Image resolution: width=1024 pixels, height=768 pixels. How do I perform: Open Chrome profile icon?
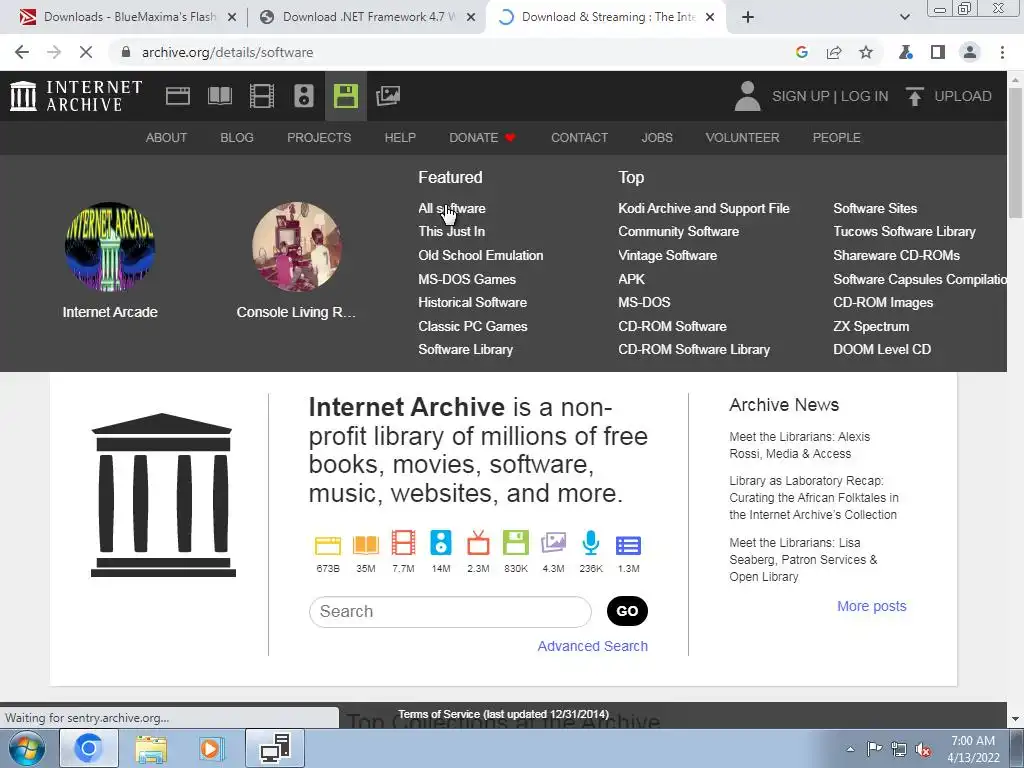(x=970, y=52)
